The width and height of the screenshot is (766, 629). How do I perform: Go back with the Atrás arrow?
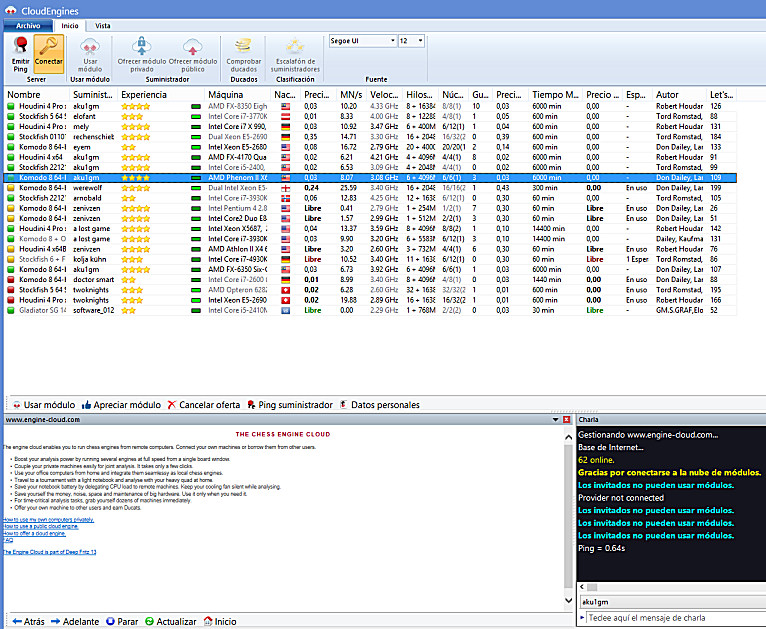(28, 621)
